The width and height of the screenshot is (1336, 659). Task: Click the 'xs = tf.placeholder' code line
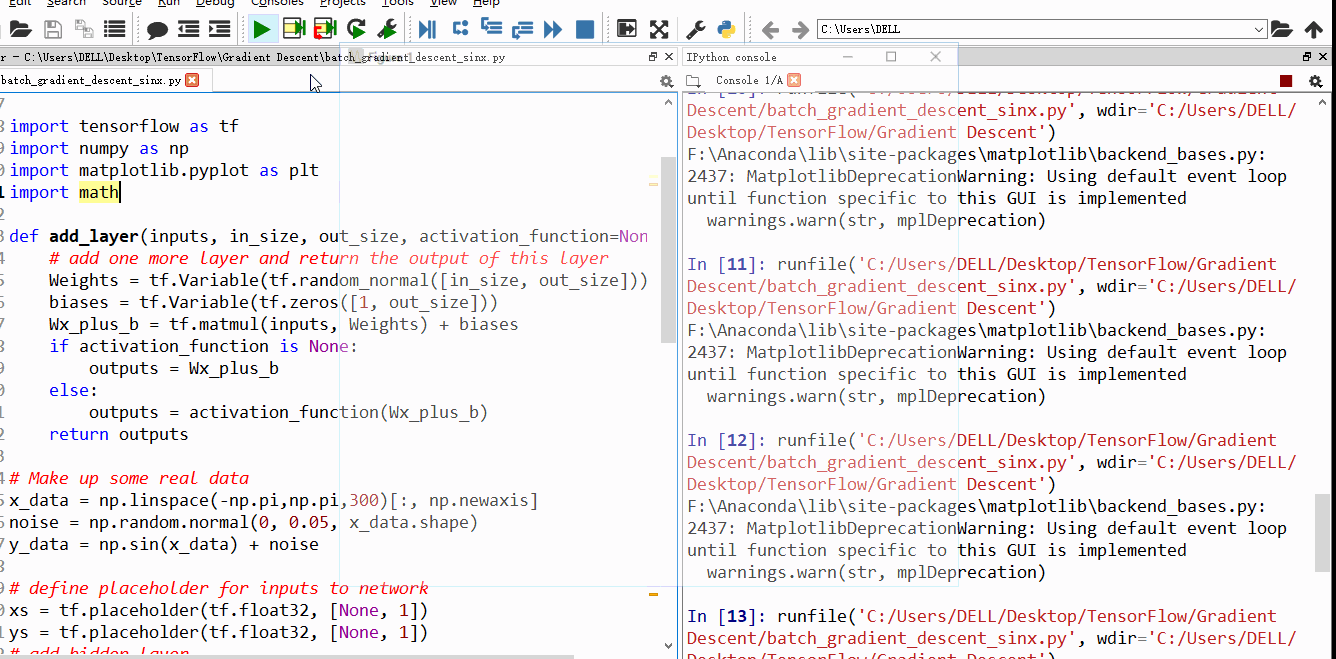pyautogui.click(x=218, y=610)
